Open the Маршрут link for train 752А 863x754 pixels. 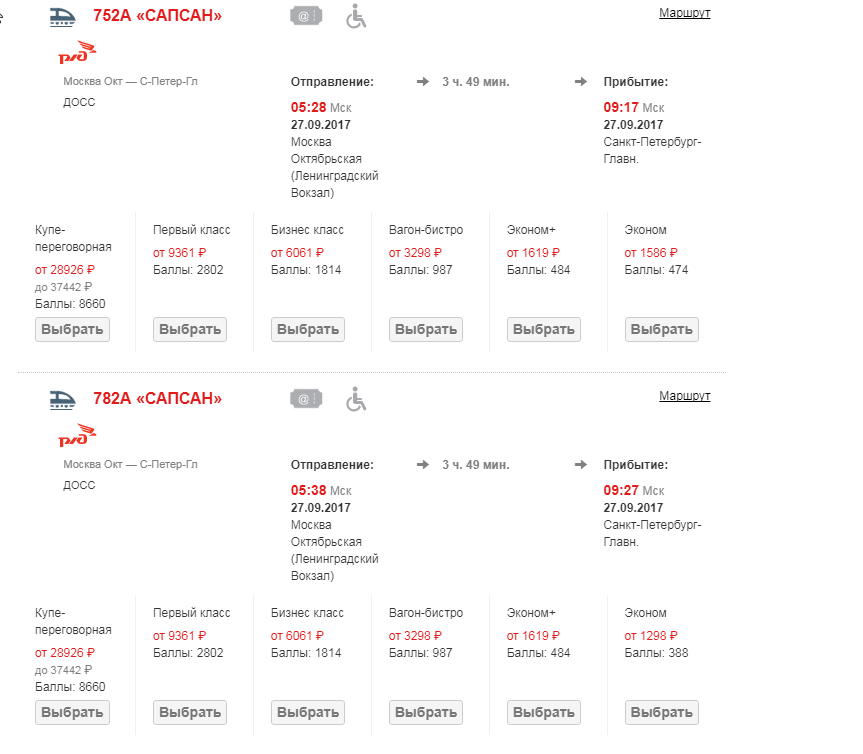click(x=684, y=13)
